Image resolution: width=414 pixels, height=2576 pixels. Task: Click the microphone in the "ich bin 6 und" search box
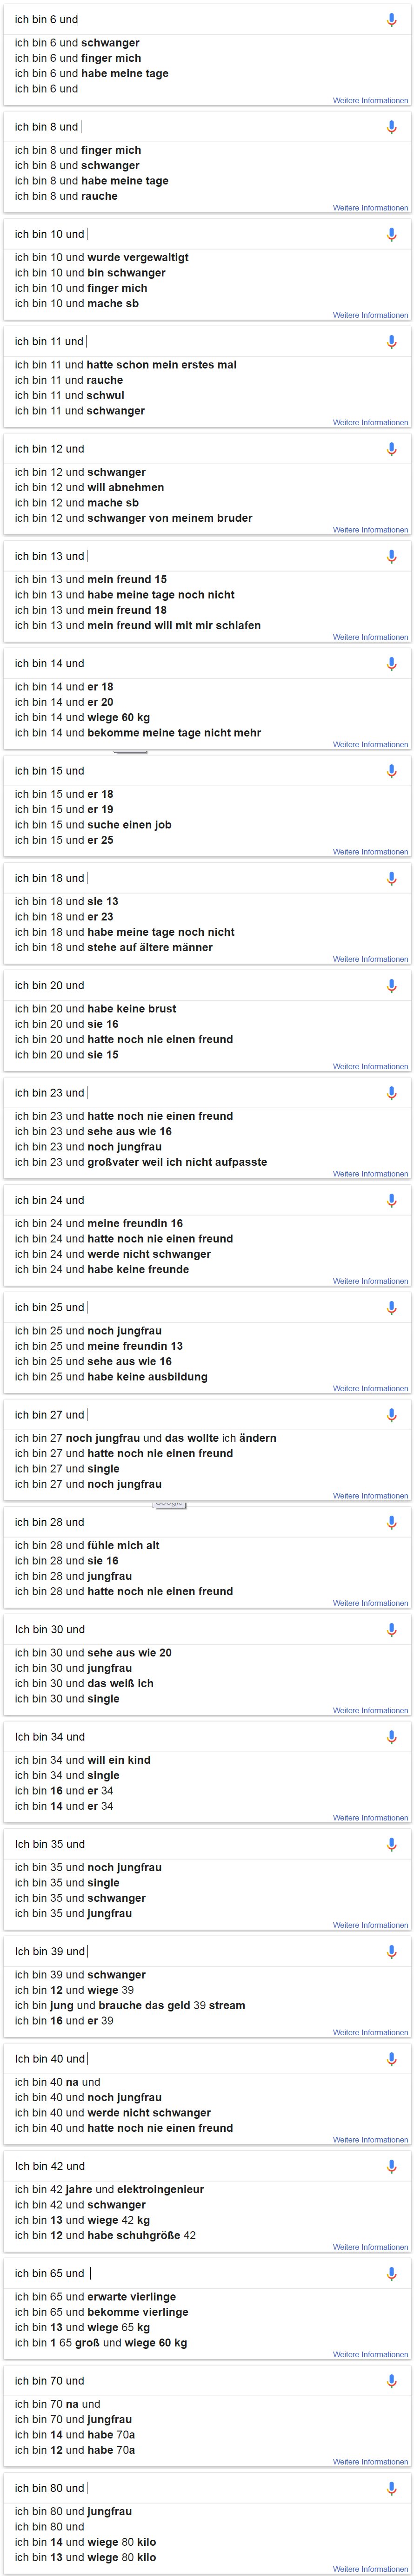[391, 19]
